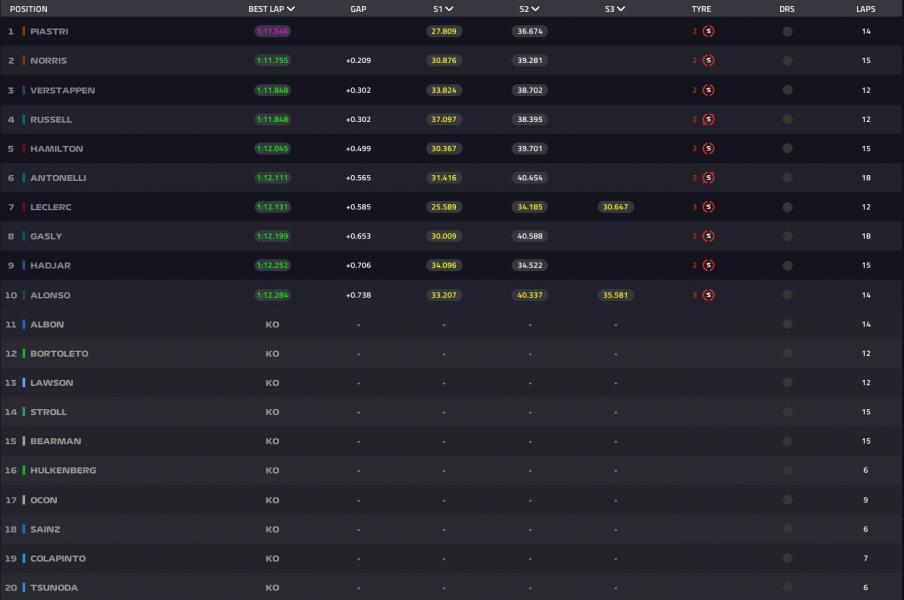Click the DRS indicator for Norris
The image size is (904, 600).
pos(788,61)
